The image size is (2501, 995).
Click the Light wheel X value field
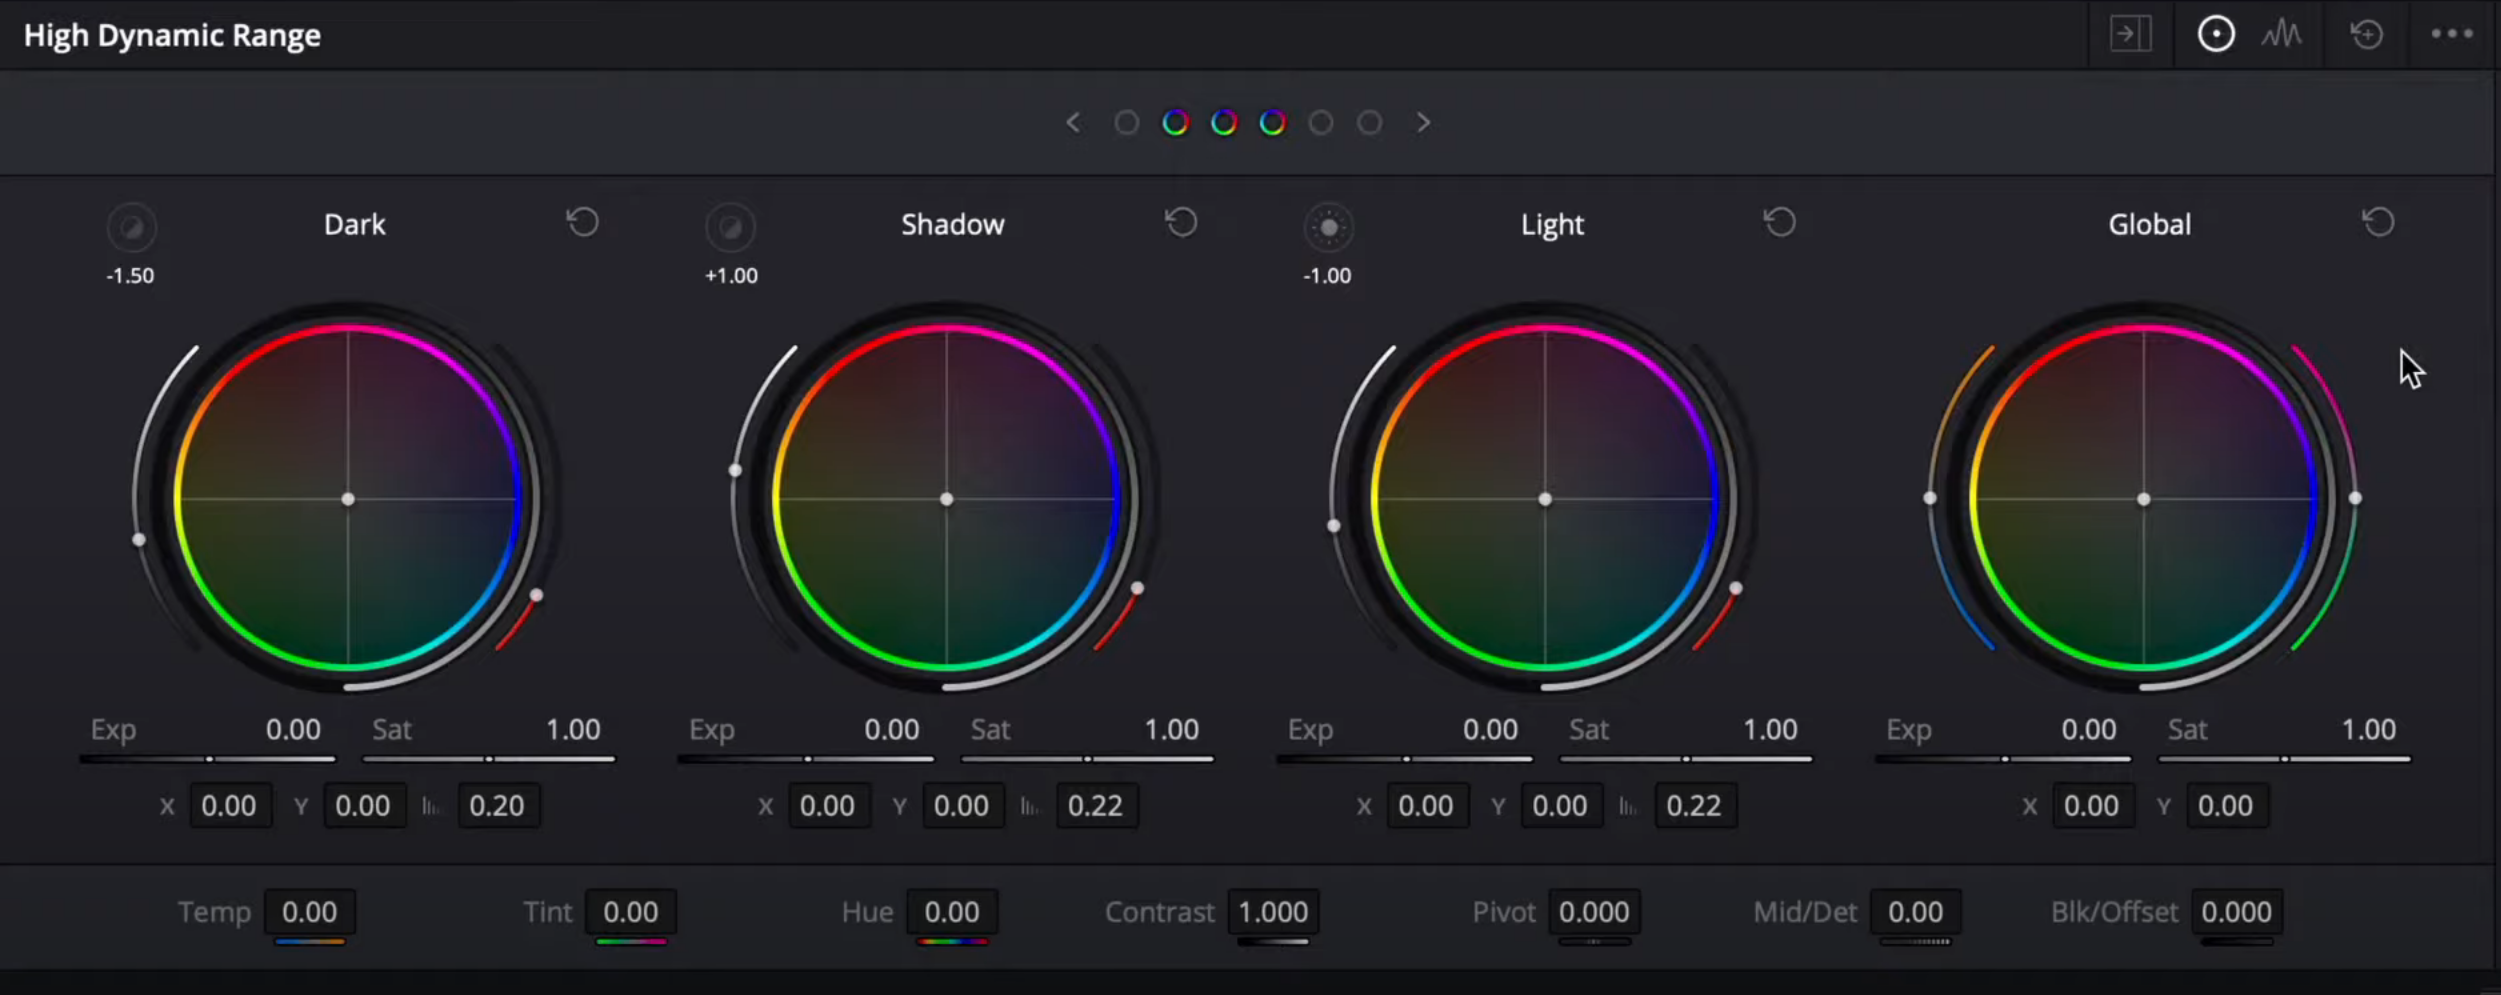pos(1426,806)
